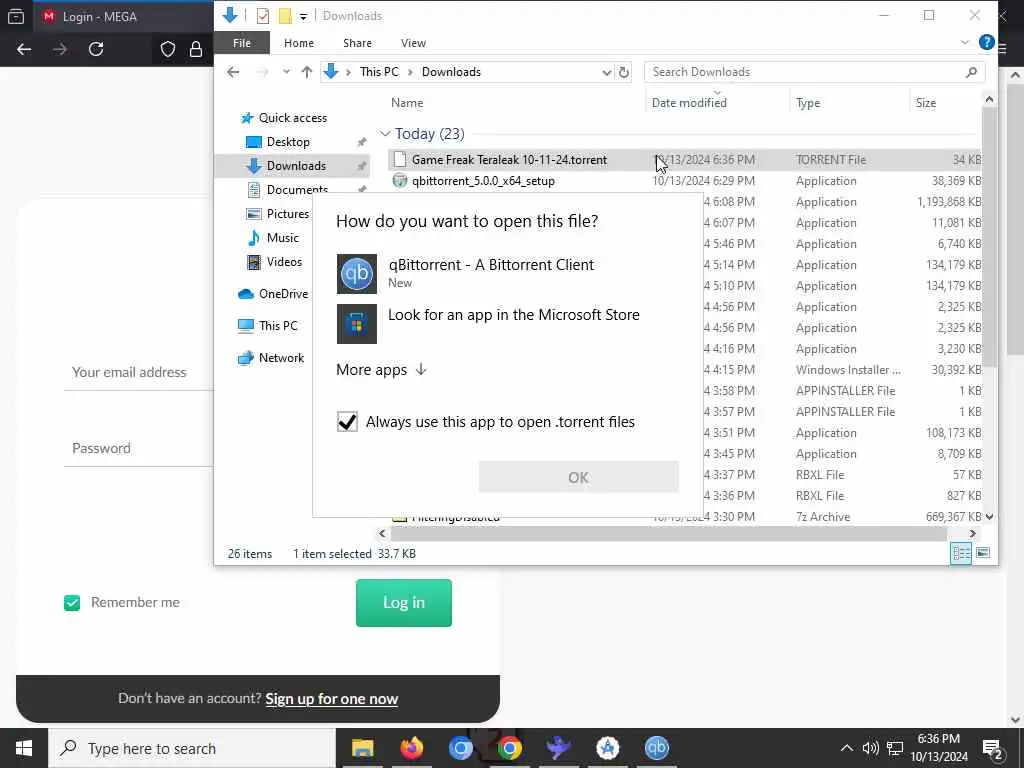Open the Share ribbon tab

point(357,43)
